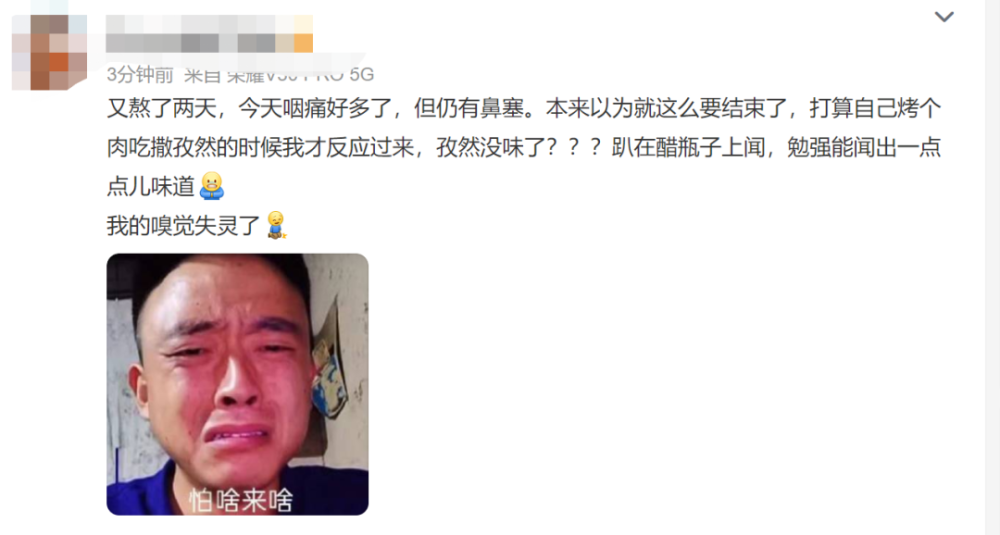1000x535 pixels.
Task: Click the 怕啥来啥 caption on the meme
Action: tap(240, 500)
